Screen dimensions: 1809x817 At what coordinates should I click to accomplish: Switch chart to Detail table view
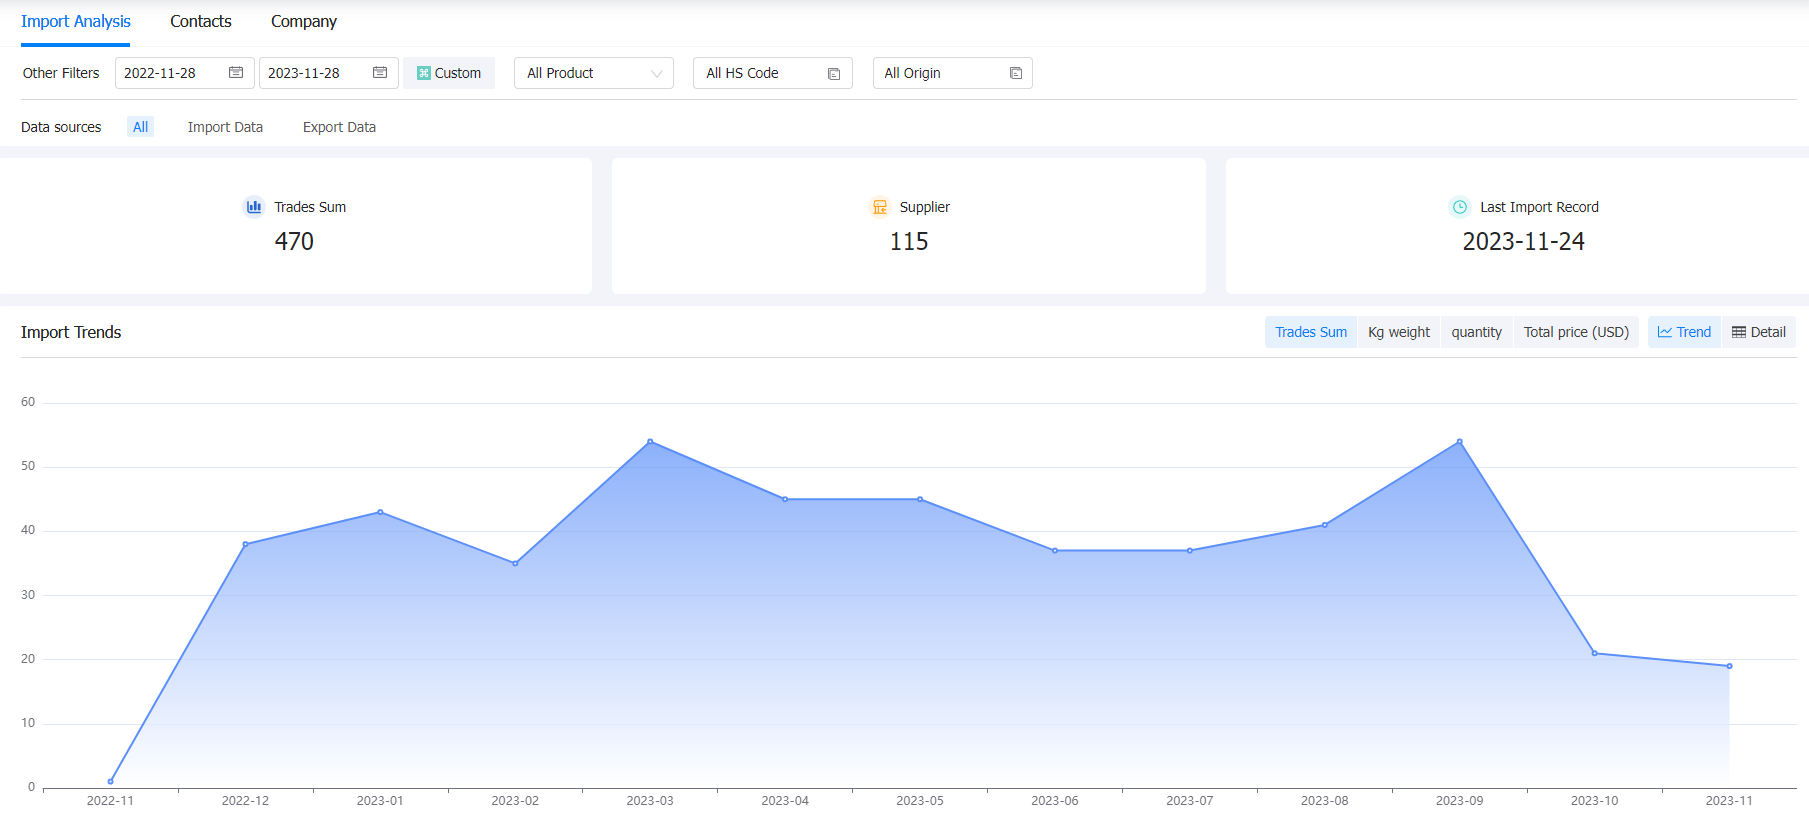1759,332
